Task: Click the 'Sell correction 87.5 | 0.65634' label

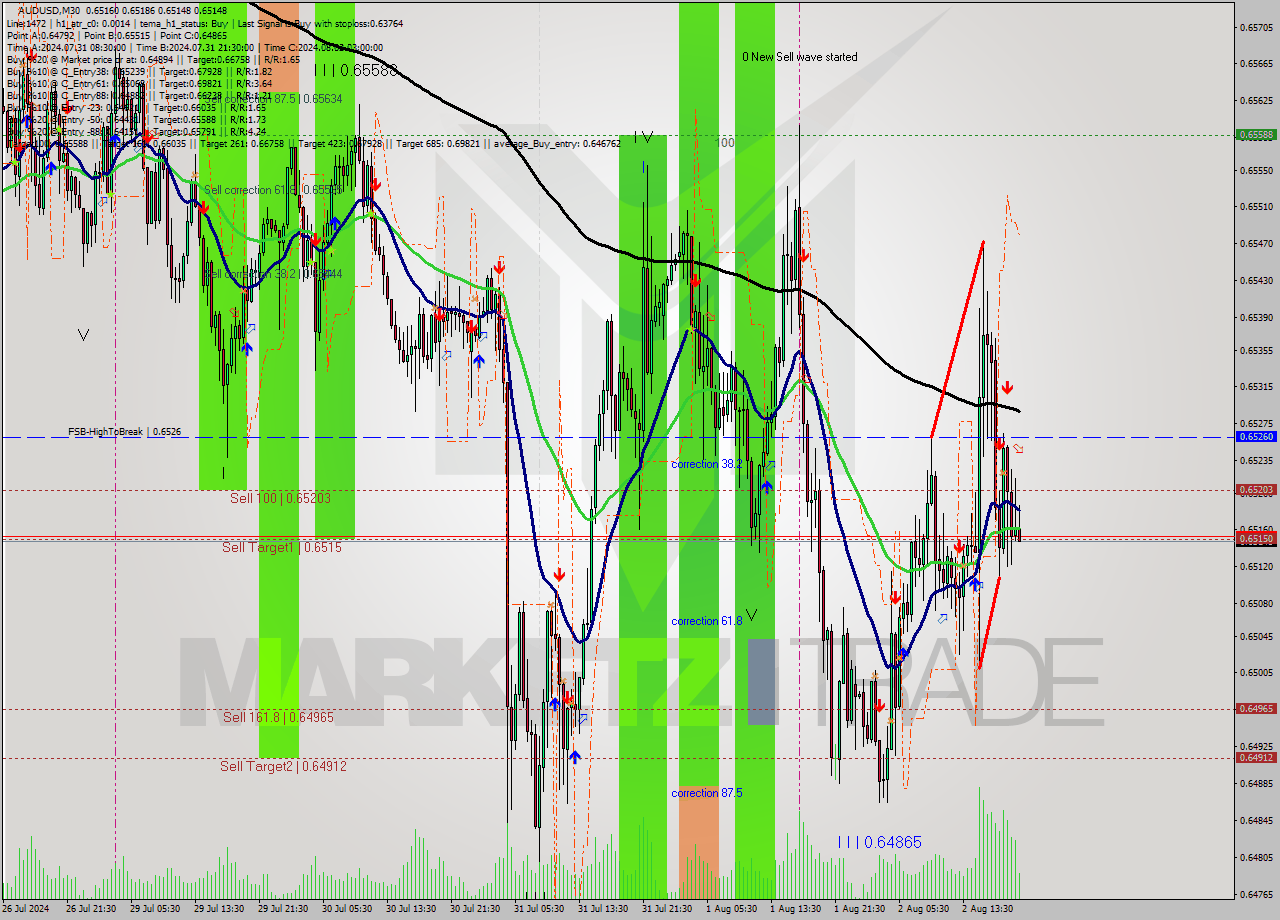Action: coord(273,99)
